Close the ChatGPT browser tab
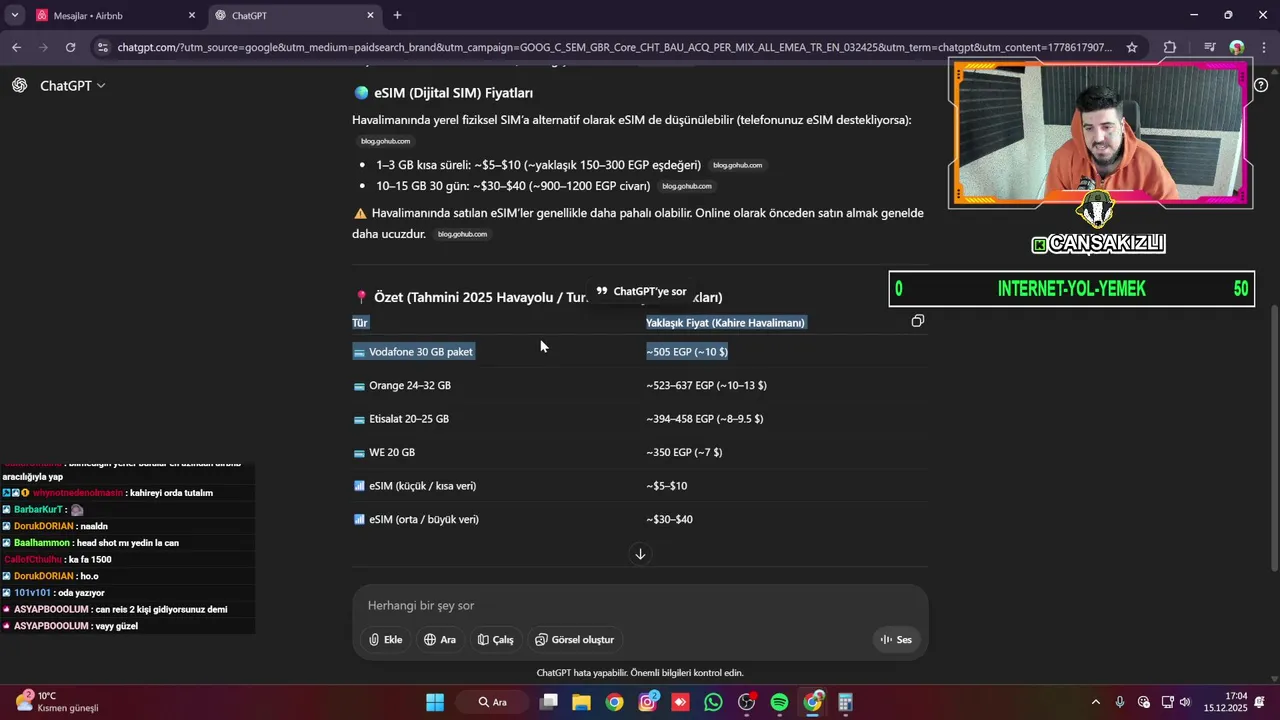Screen dimensions: 1280x720 [370, 16]
